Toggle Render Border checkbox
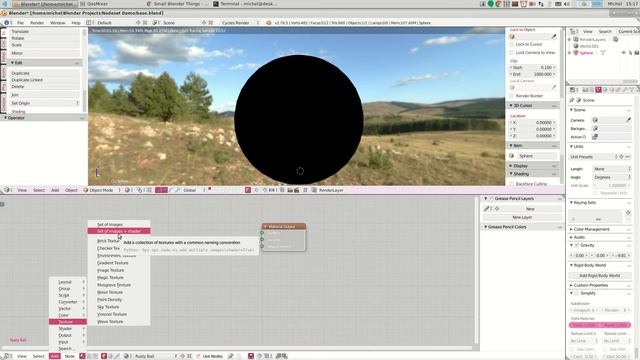This screenshot has width=640, height=360. coord(512,96)
